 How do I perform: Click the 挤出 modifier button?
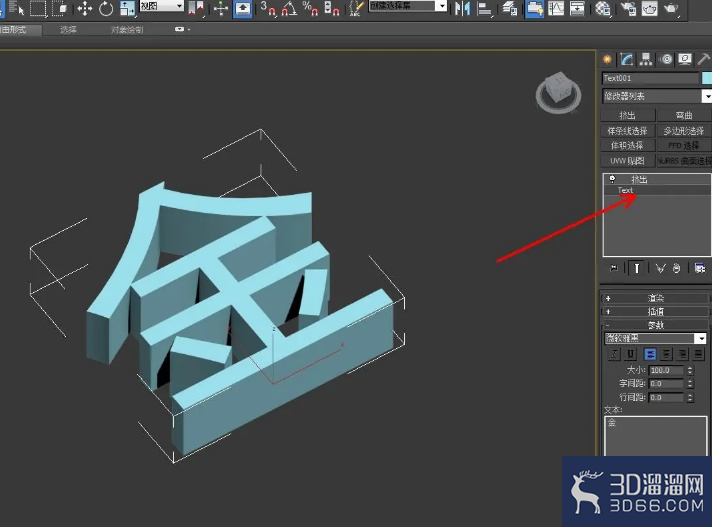(x=628, y=115)
